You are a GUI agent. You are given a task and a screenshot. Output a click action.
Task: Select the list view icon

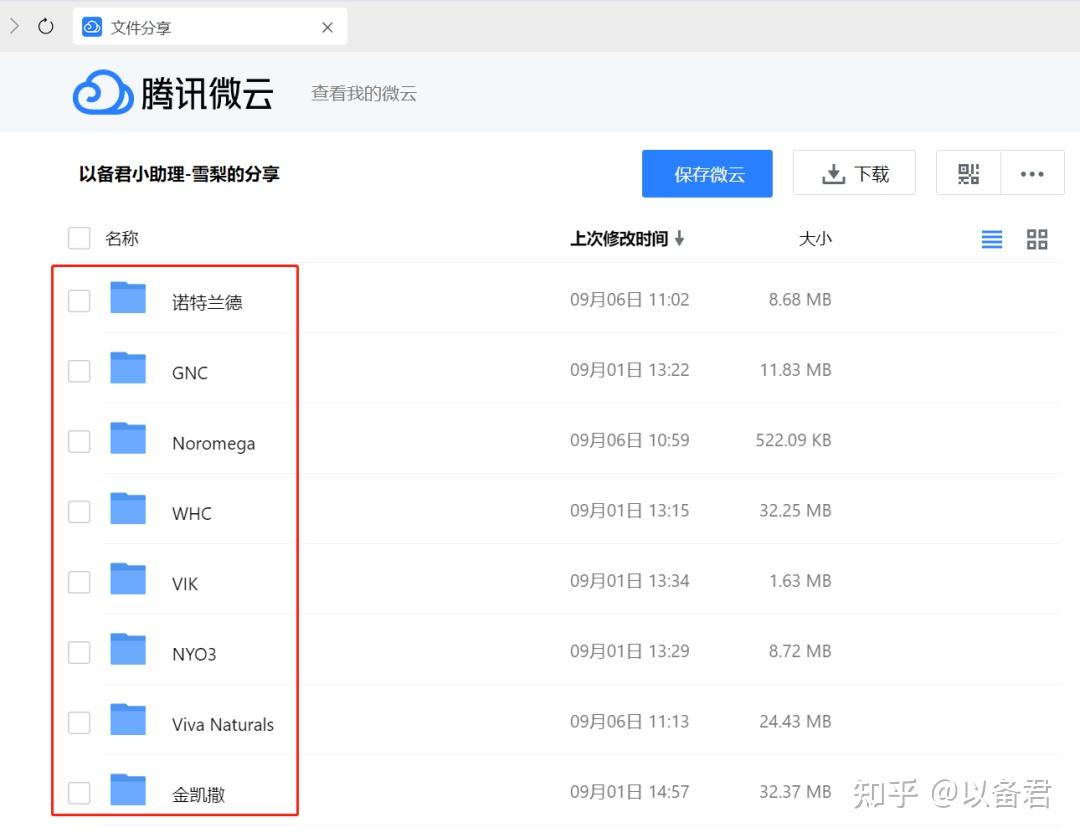(x=991, y=239)
